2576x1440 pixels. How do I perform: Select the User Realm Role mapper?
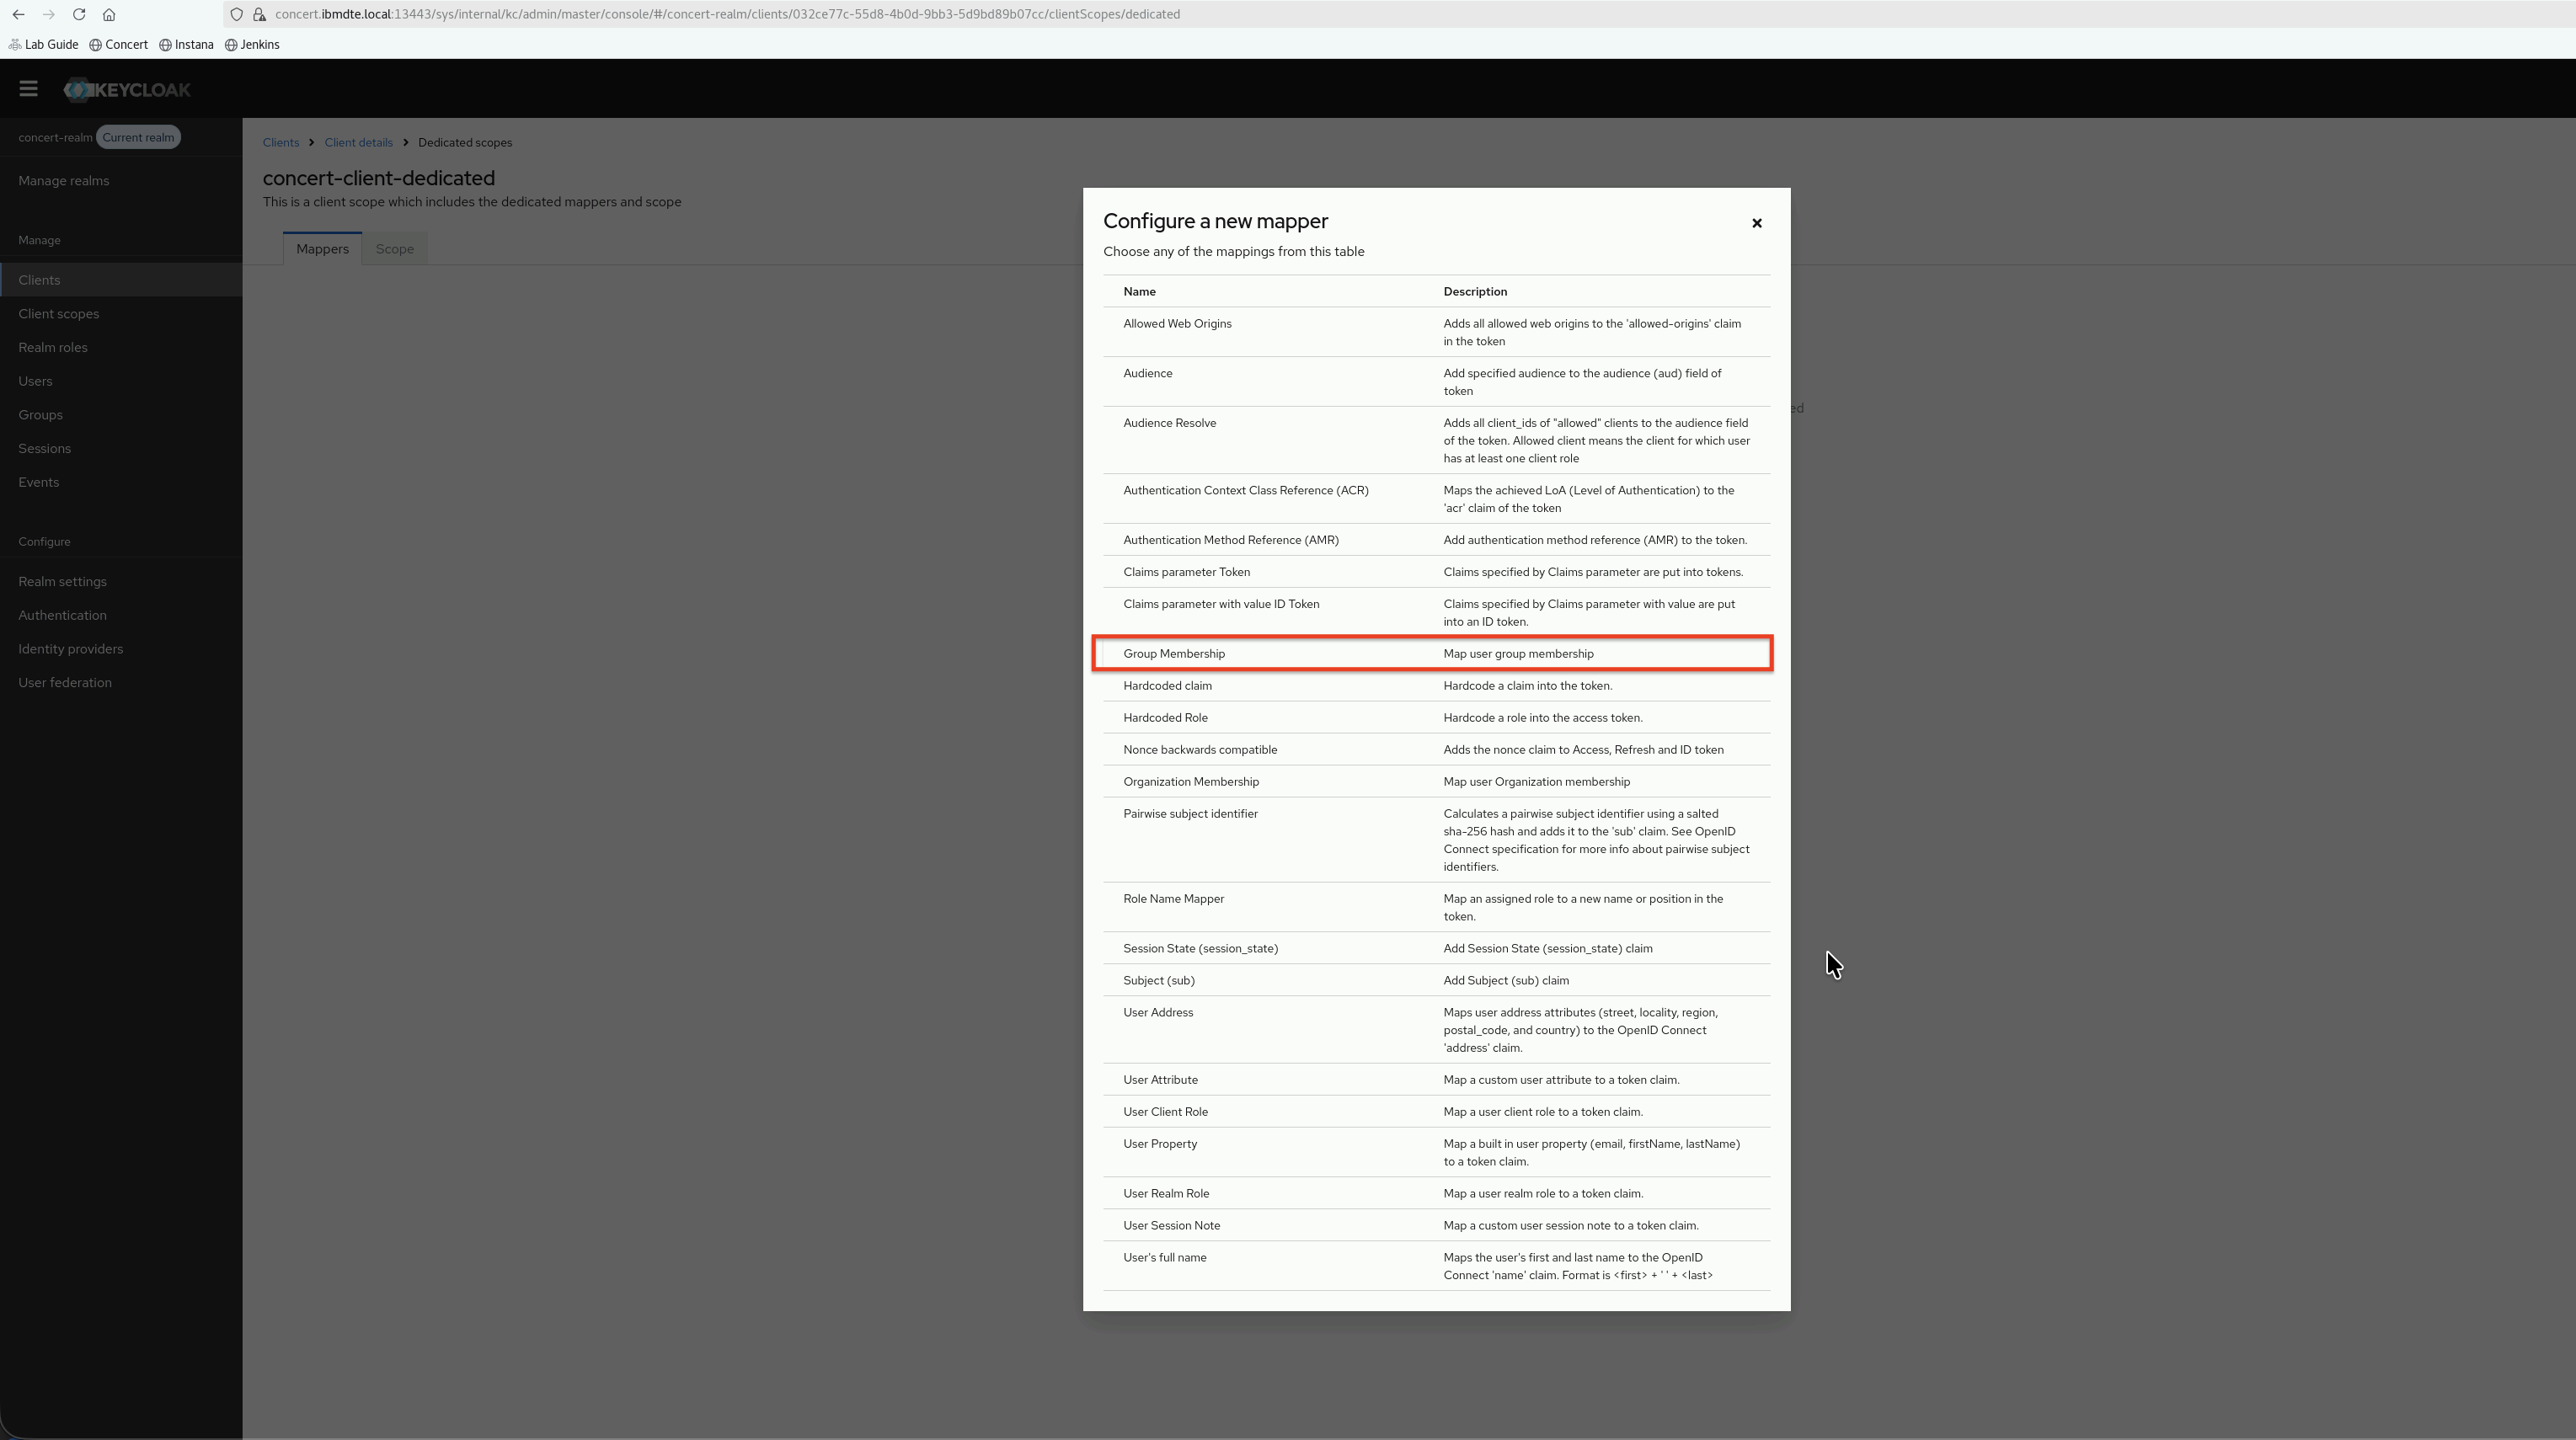tap(1436, 1193)
